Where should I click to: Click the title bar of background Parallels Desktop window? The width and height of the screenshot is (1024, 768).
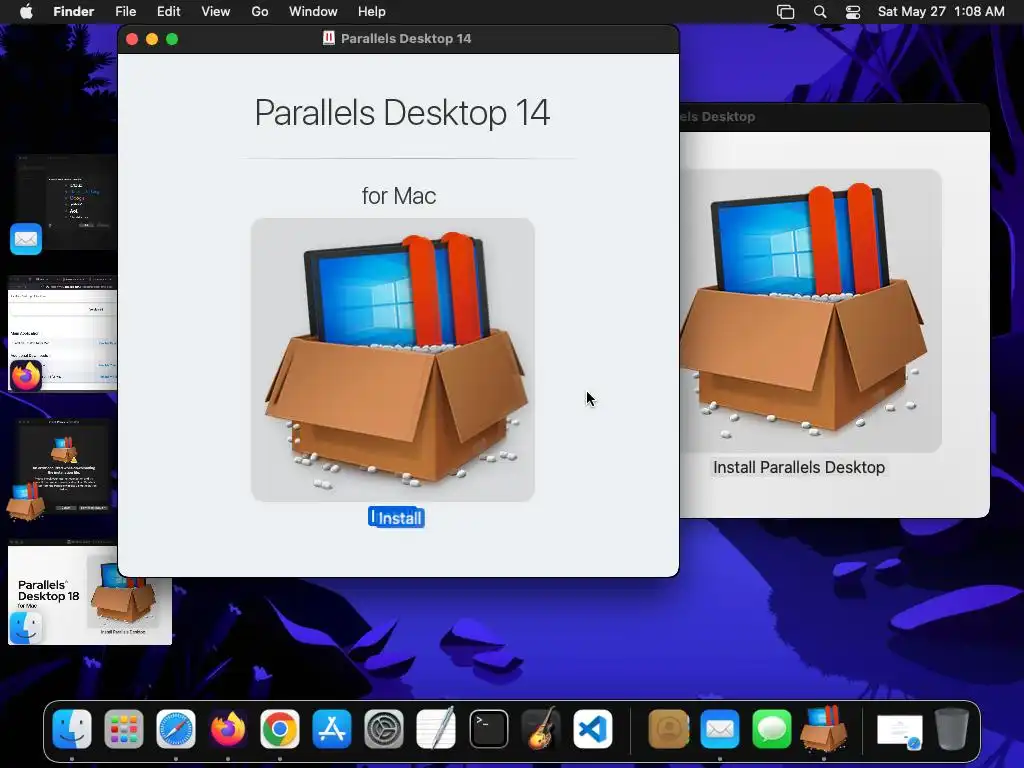point(835,117)
